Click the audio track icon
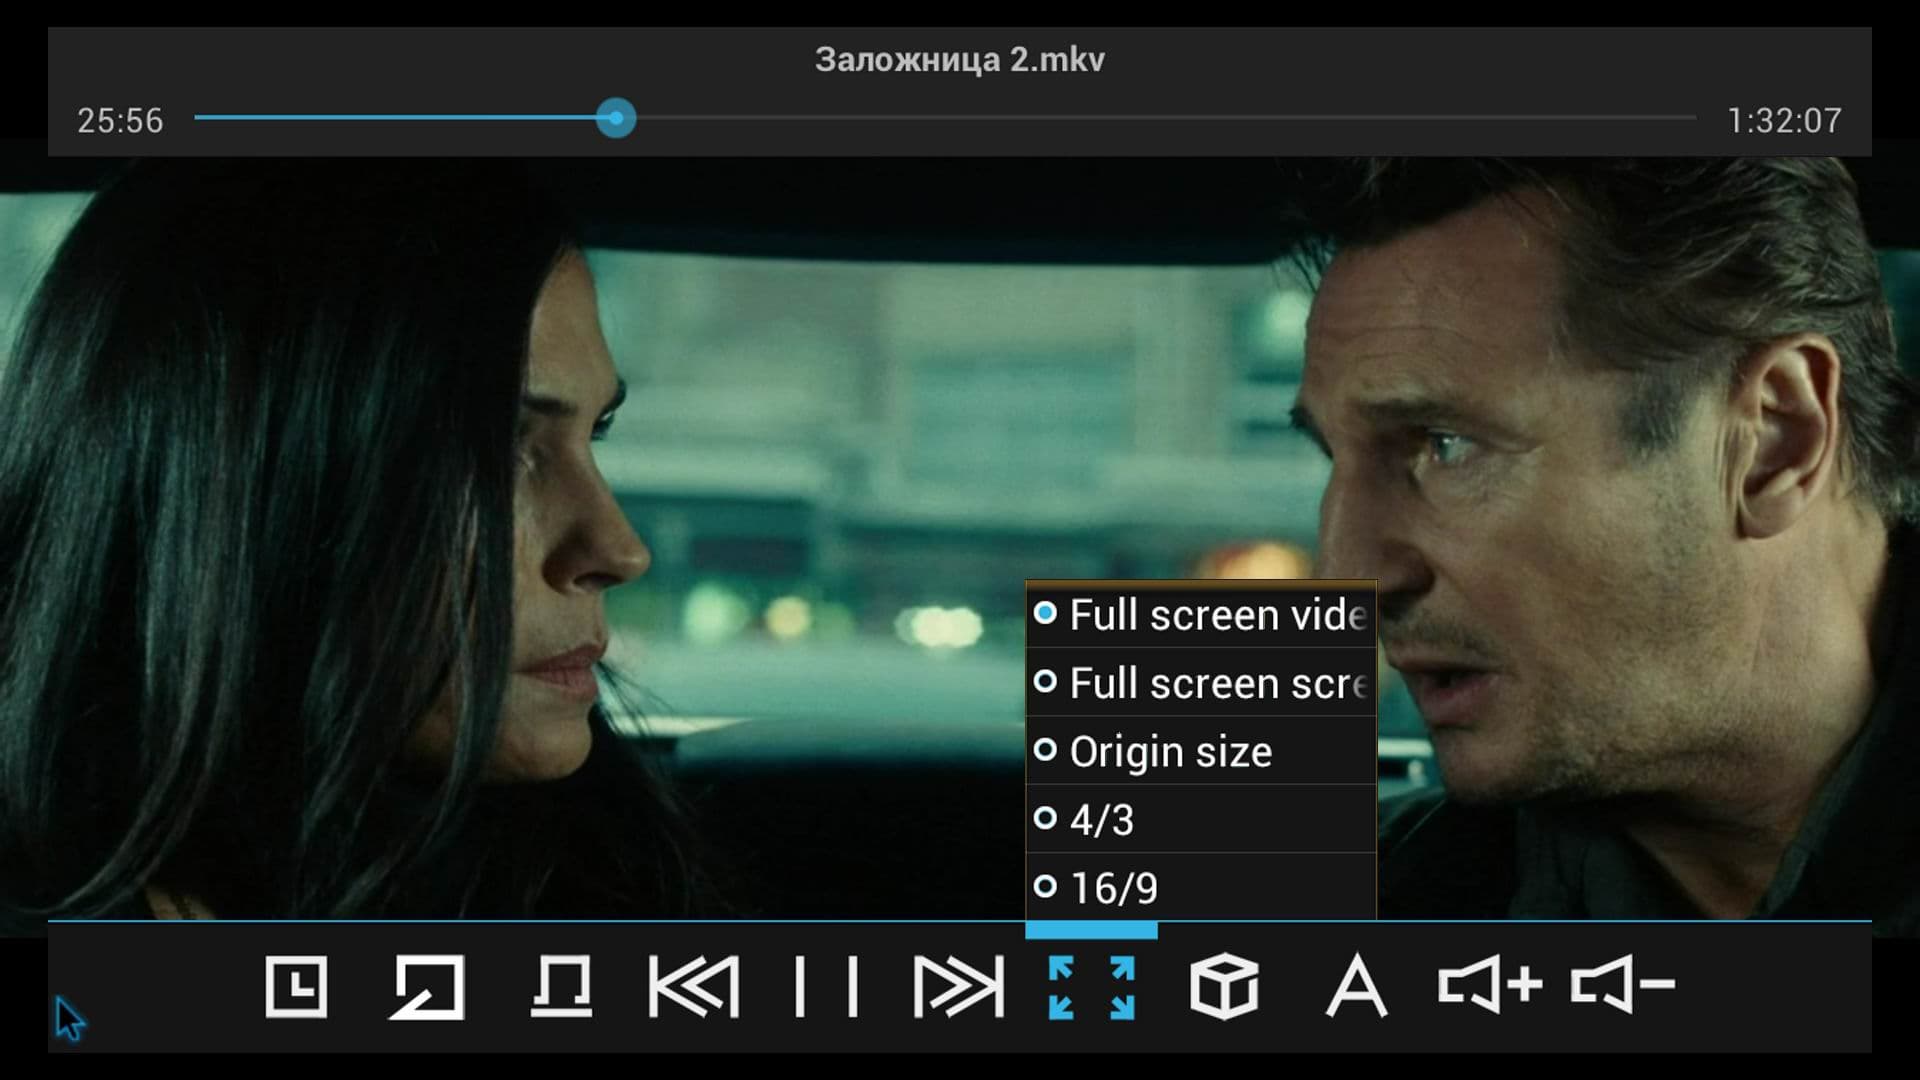 click(560, 987)
